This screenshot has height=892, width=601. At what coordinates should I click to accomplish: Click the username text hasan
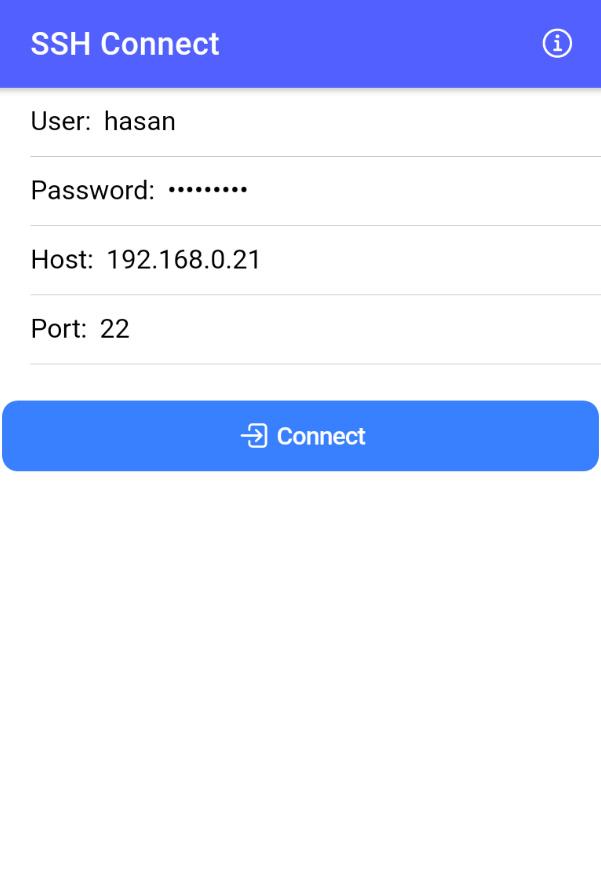click(139, 121)
